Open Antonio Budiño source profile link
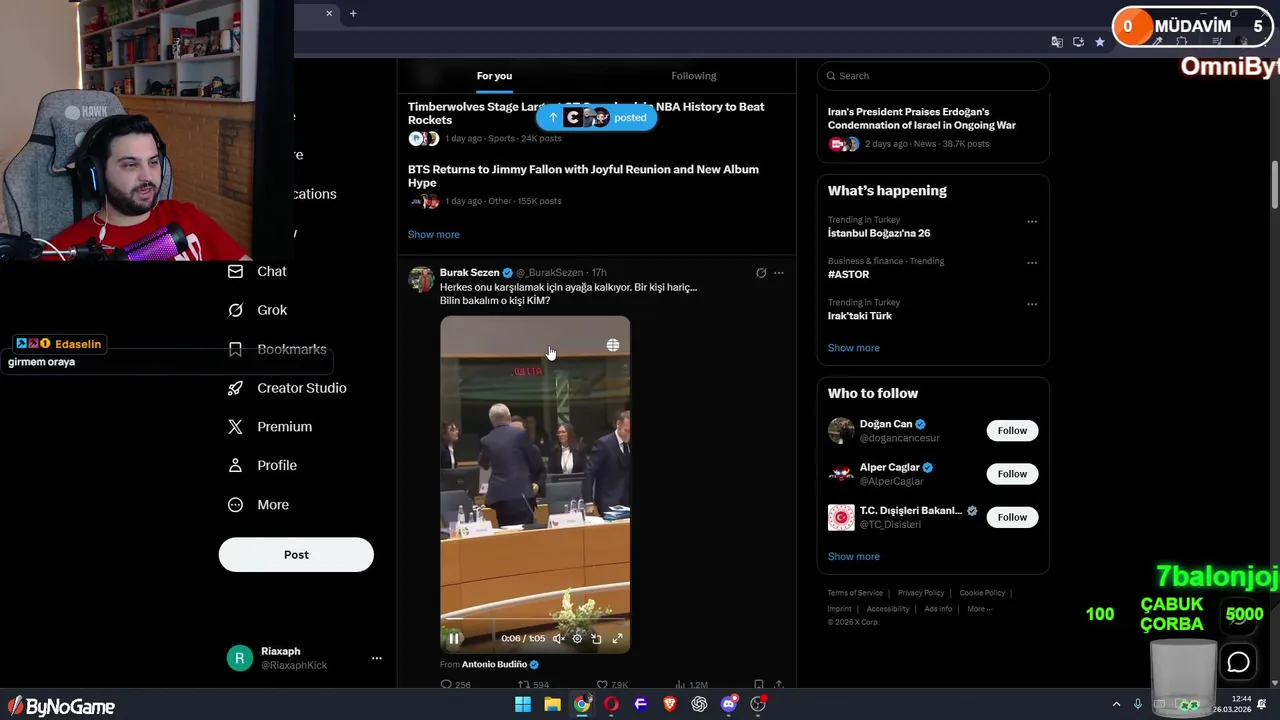 click(x=494, y=664)
